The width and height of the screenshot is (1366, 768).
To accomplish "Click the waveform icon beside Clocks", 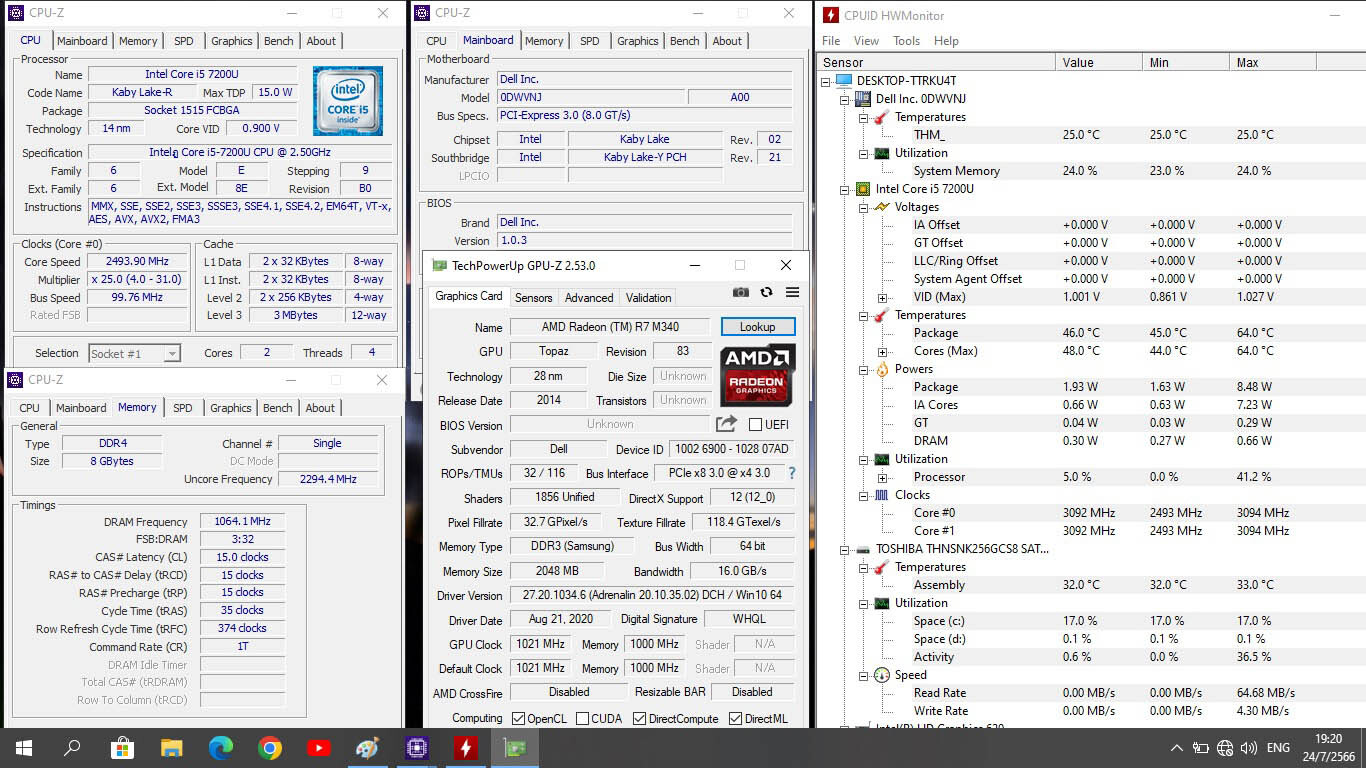I will coord(881,495).
